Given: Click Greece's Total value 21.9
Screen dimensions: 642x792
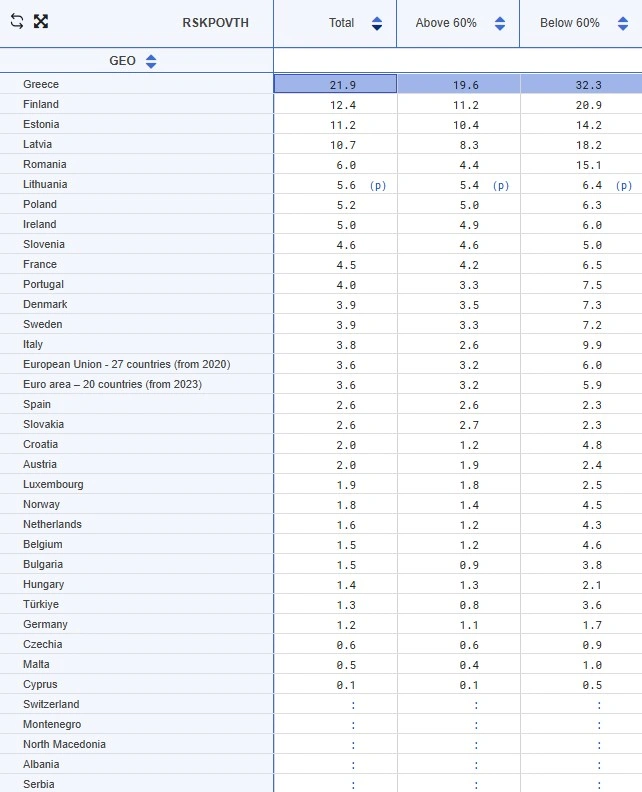Looking at the screenshot, I should tap(342, 85).
